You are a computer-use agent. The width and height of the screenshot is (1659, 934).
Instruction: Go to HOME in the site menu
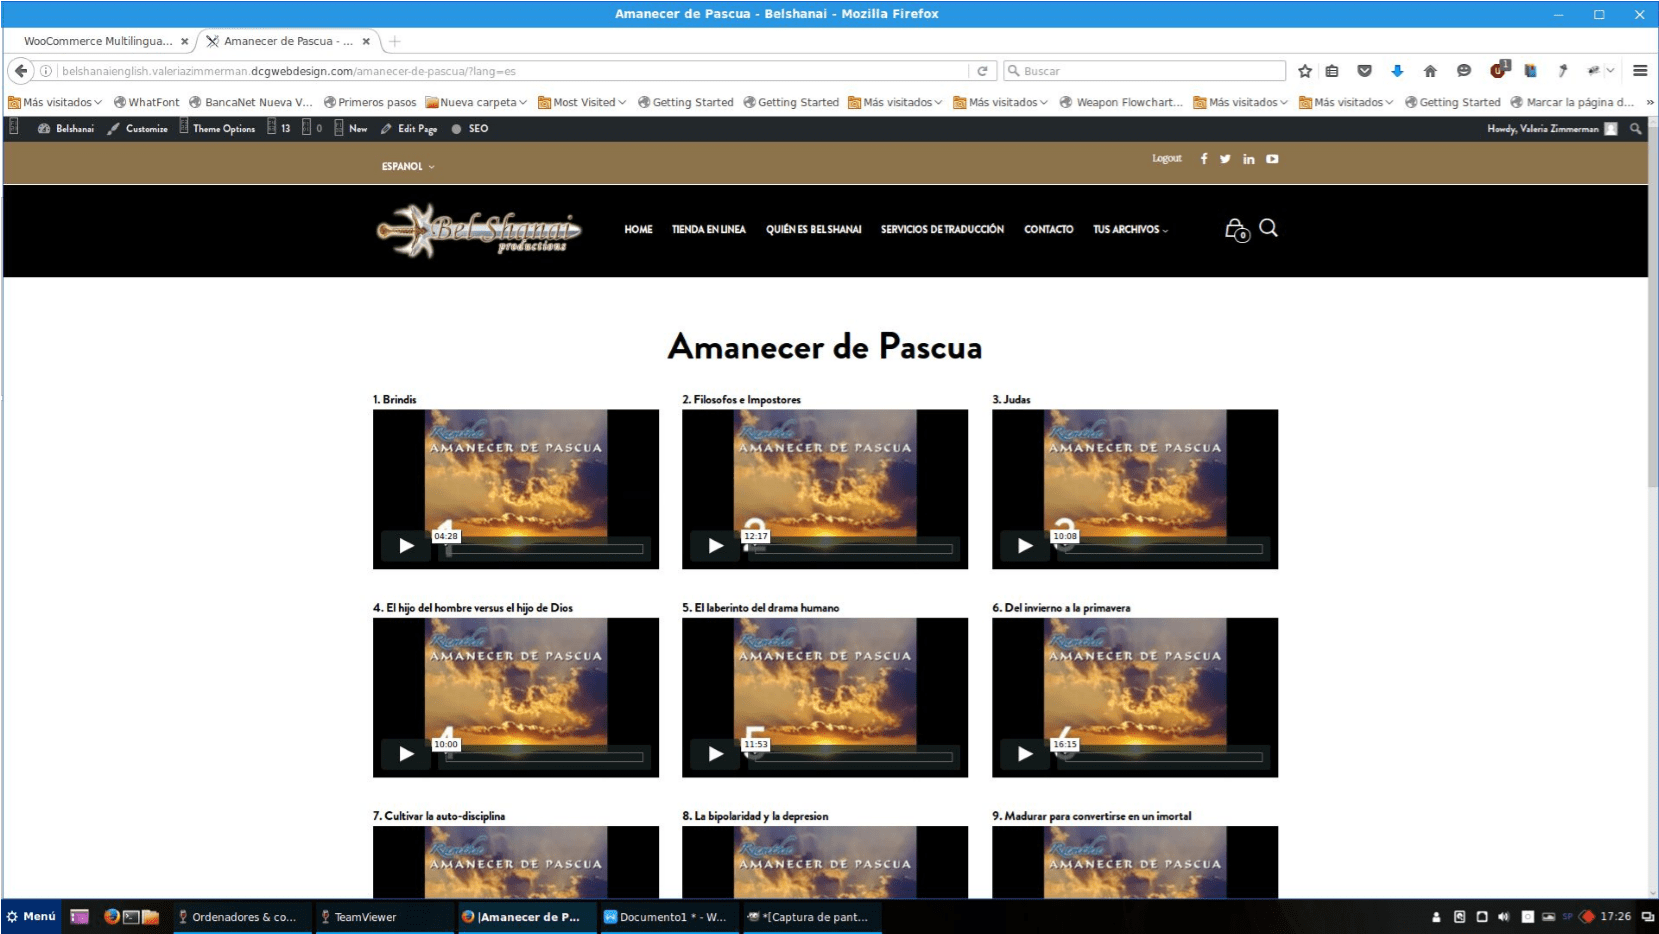tap(638, 230)
